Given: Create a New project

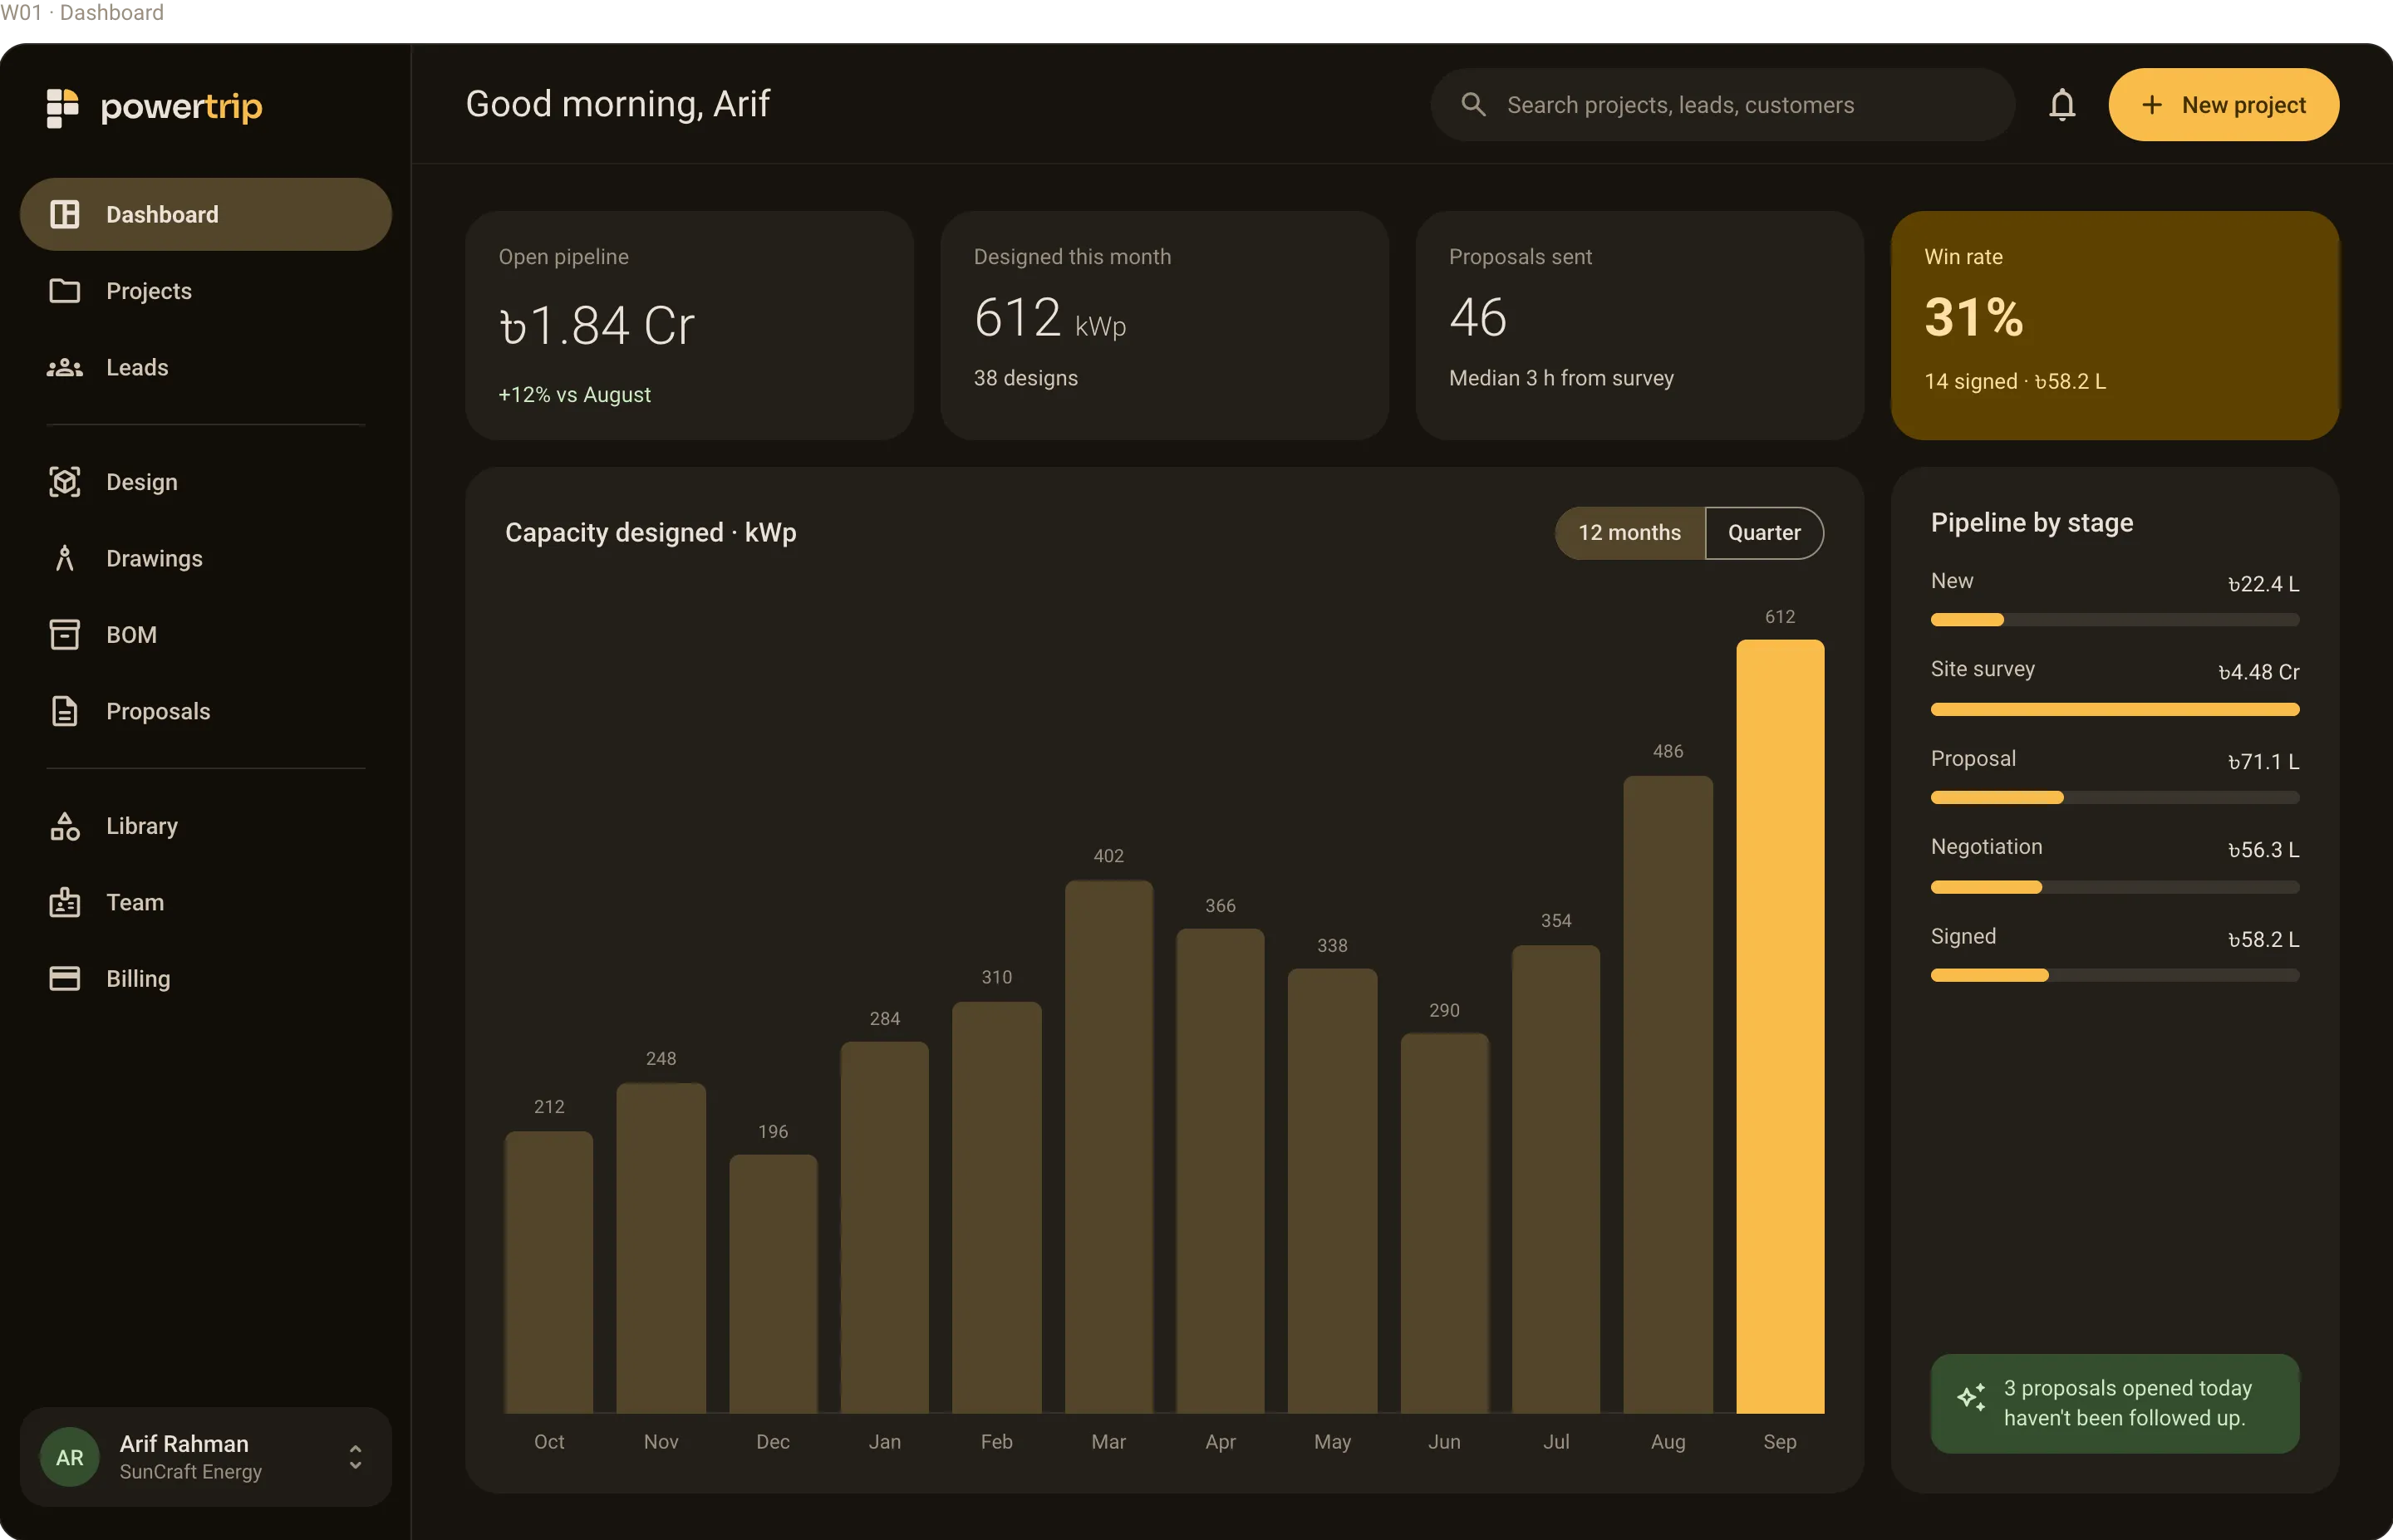Looking at the screenshot, I should point(2224,105).
